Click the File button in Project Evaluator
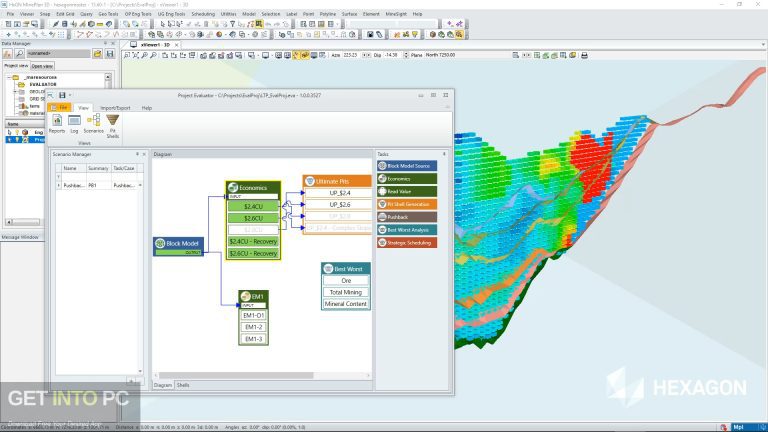Viewport: 768px width, 432px height. [x=61, y=107]
